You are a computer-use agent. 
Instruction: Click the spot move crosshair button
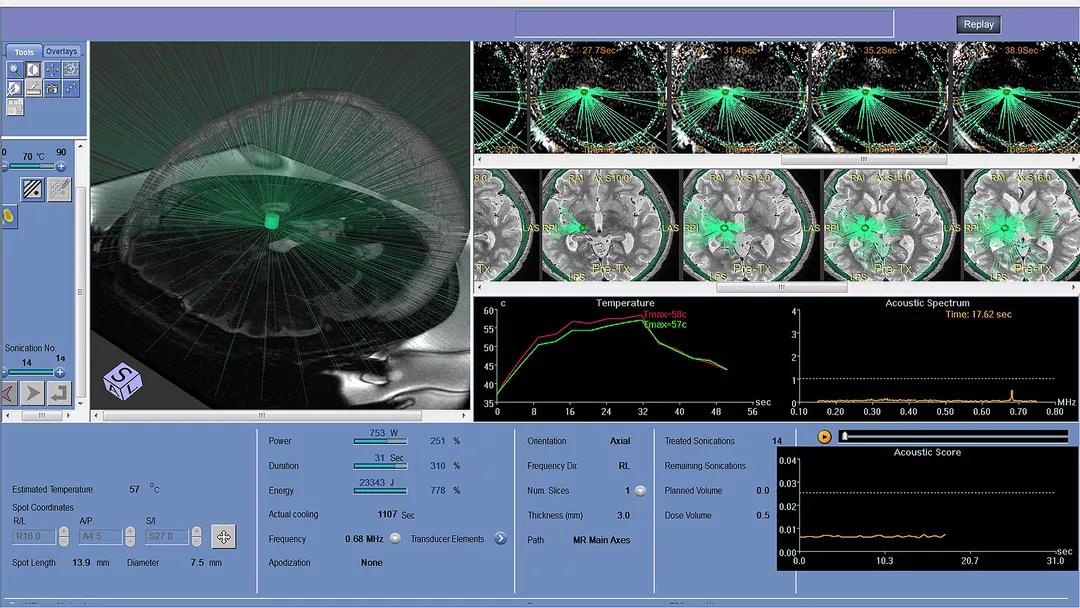(223, 537)
